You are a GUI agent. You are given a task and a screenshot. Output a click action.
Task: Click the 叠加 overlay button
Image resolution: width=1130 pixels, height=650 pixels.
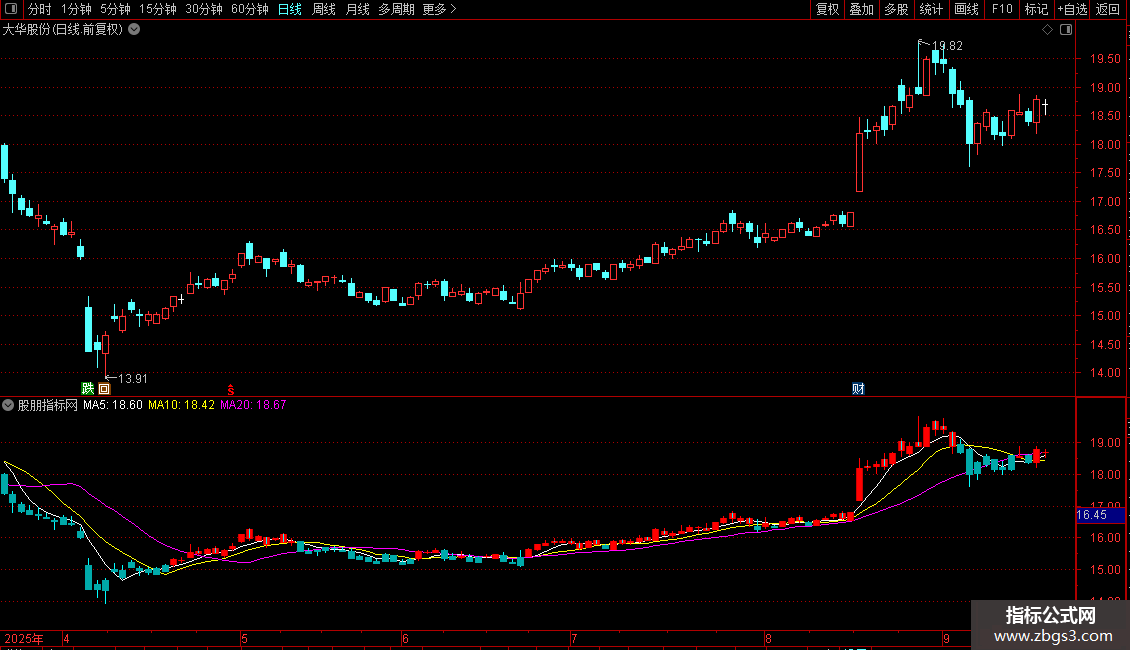(861, 9)
